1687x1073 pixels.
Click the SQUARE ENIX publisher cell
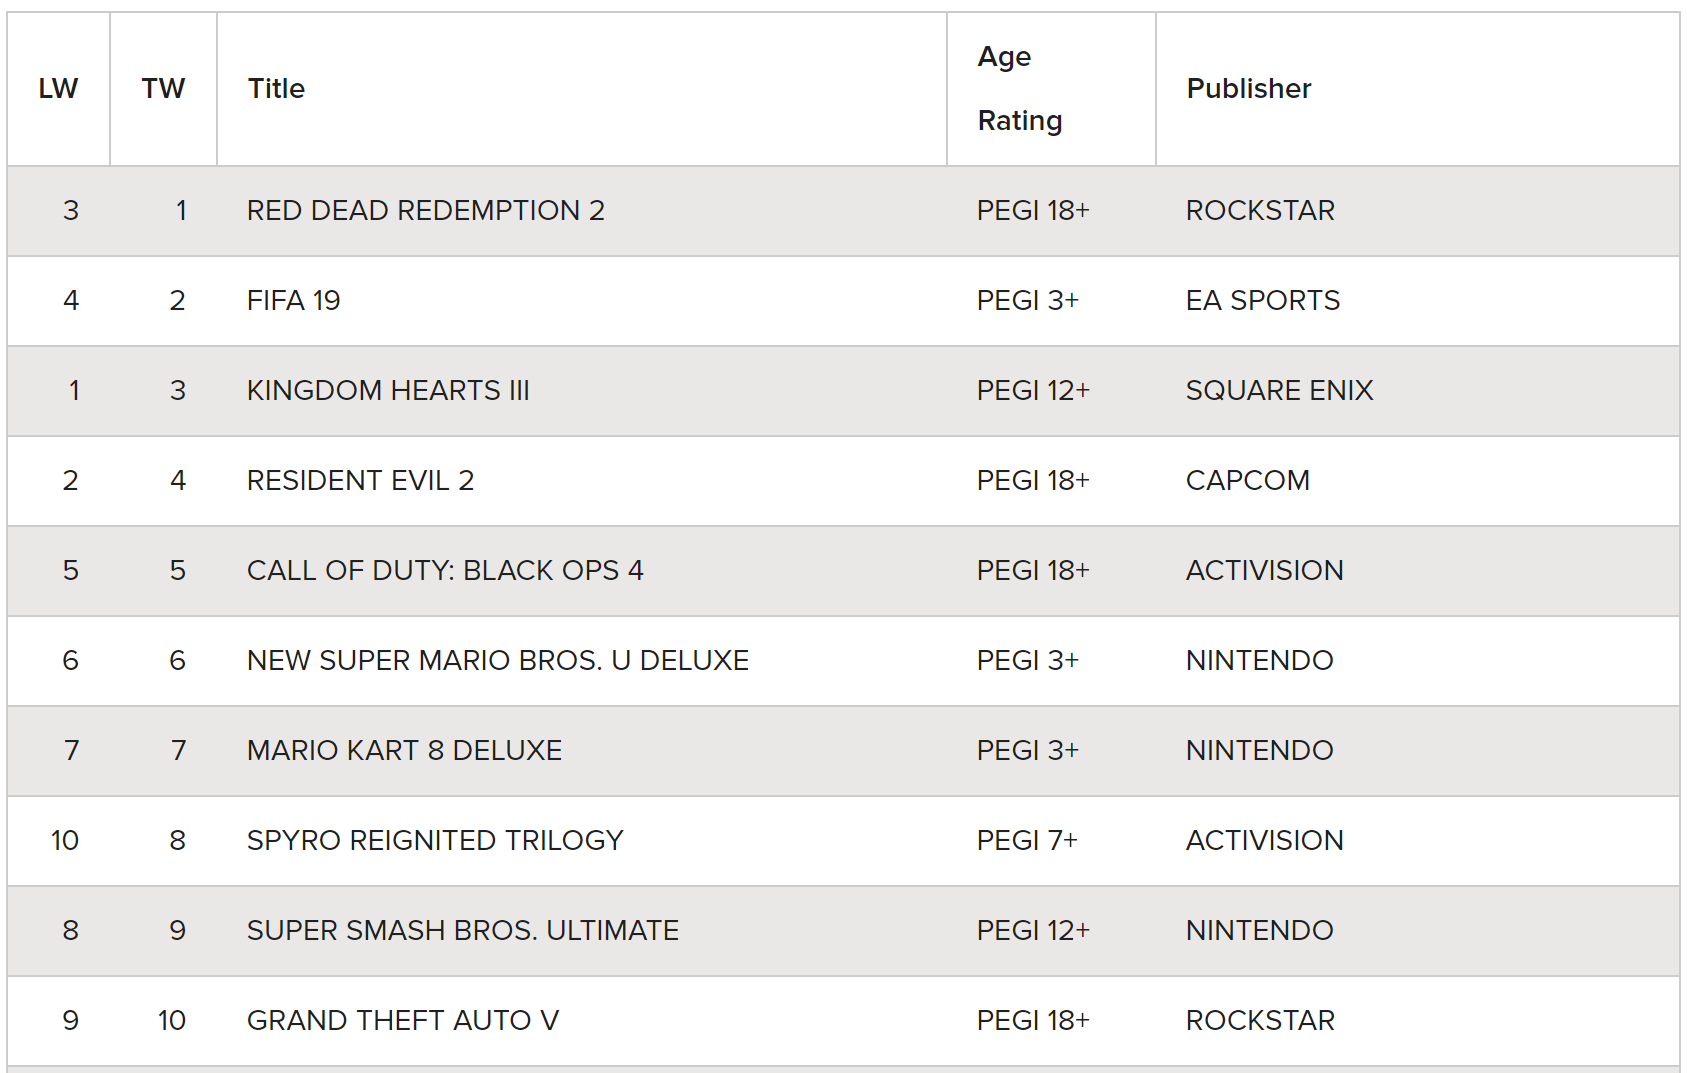[x=1417, y=391]
